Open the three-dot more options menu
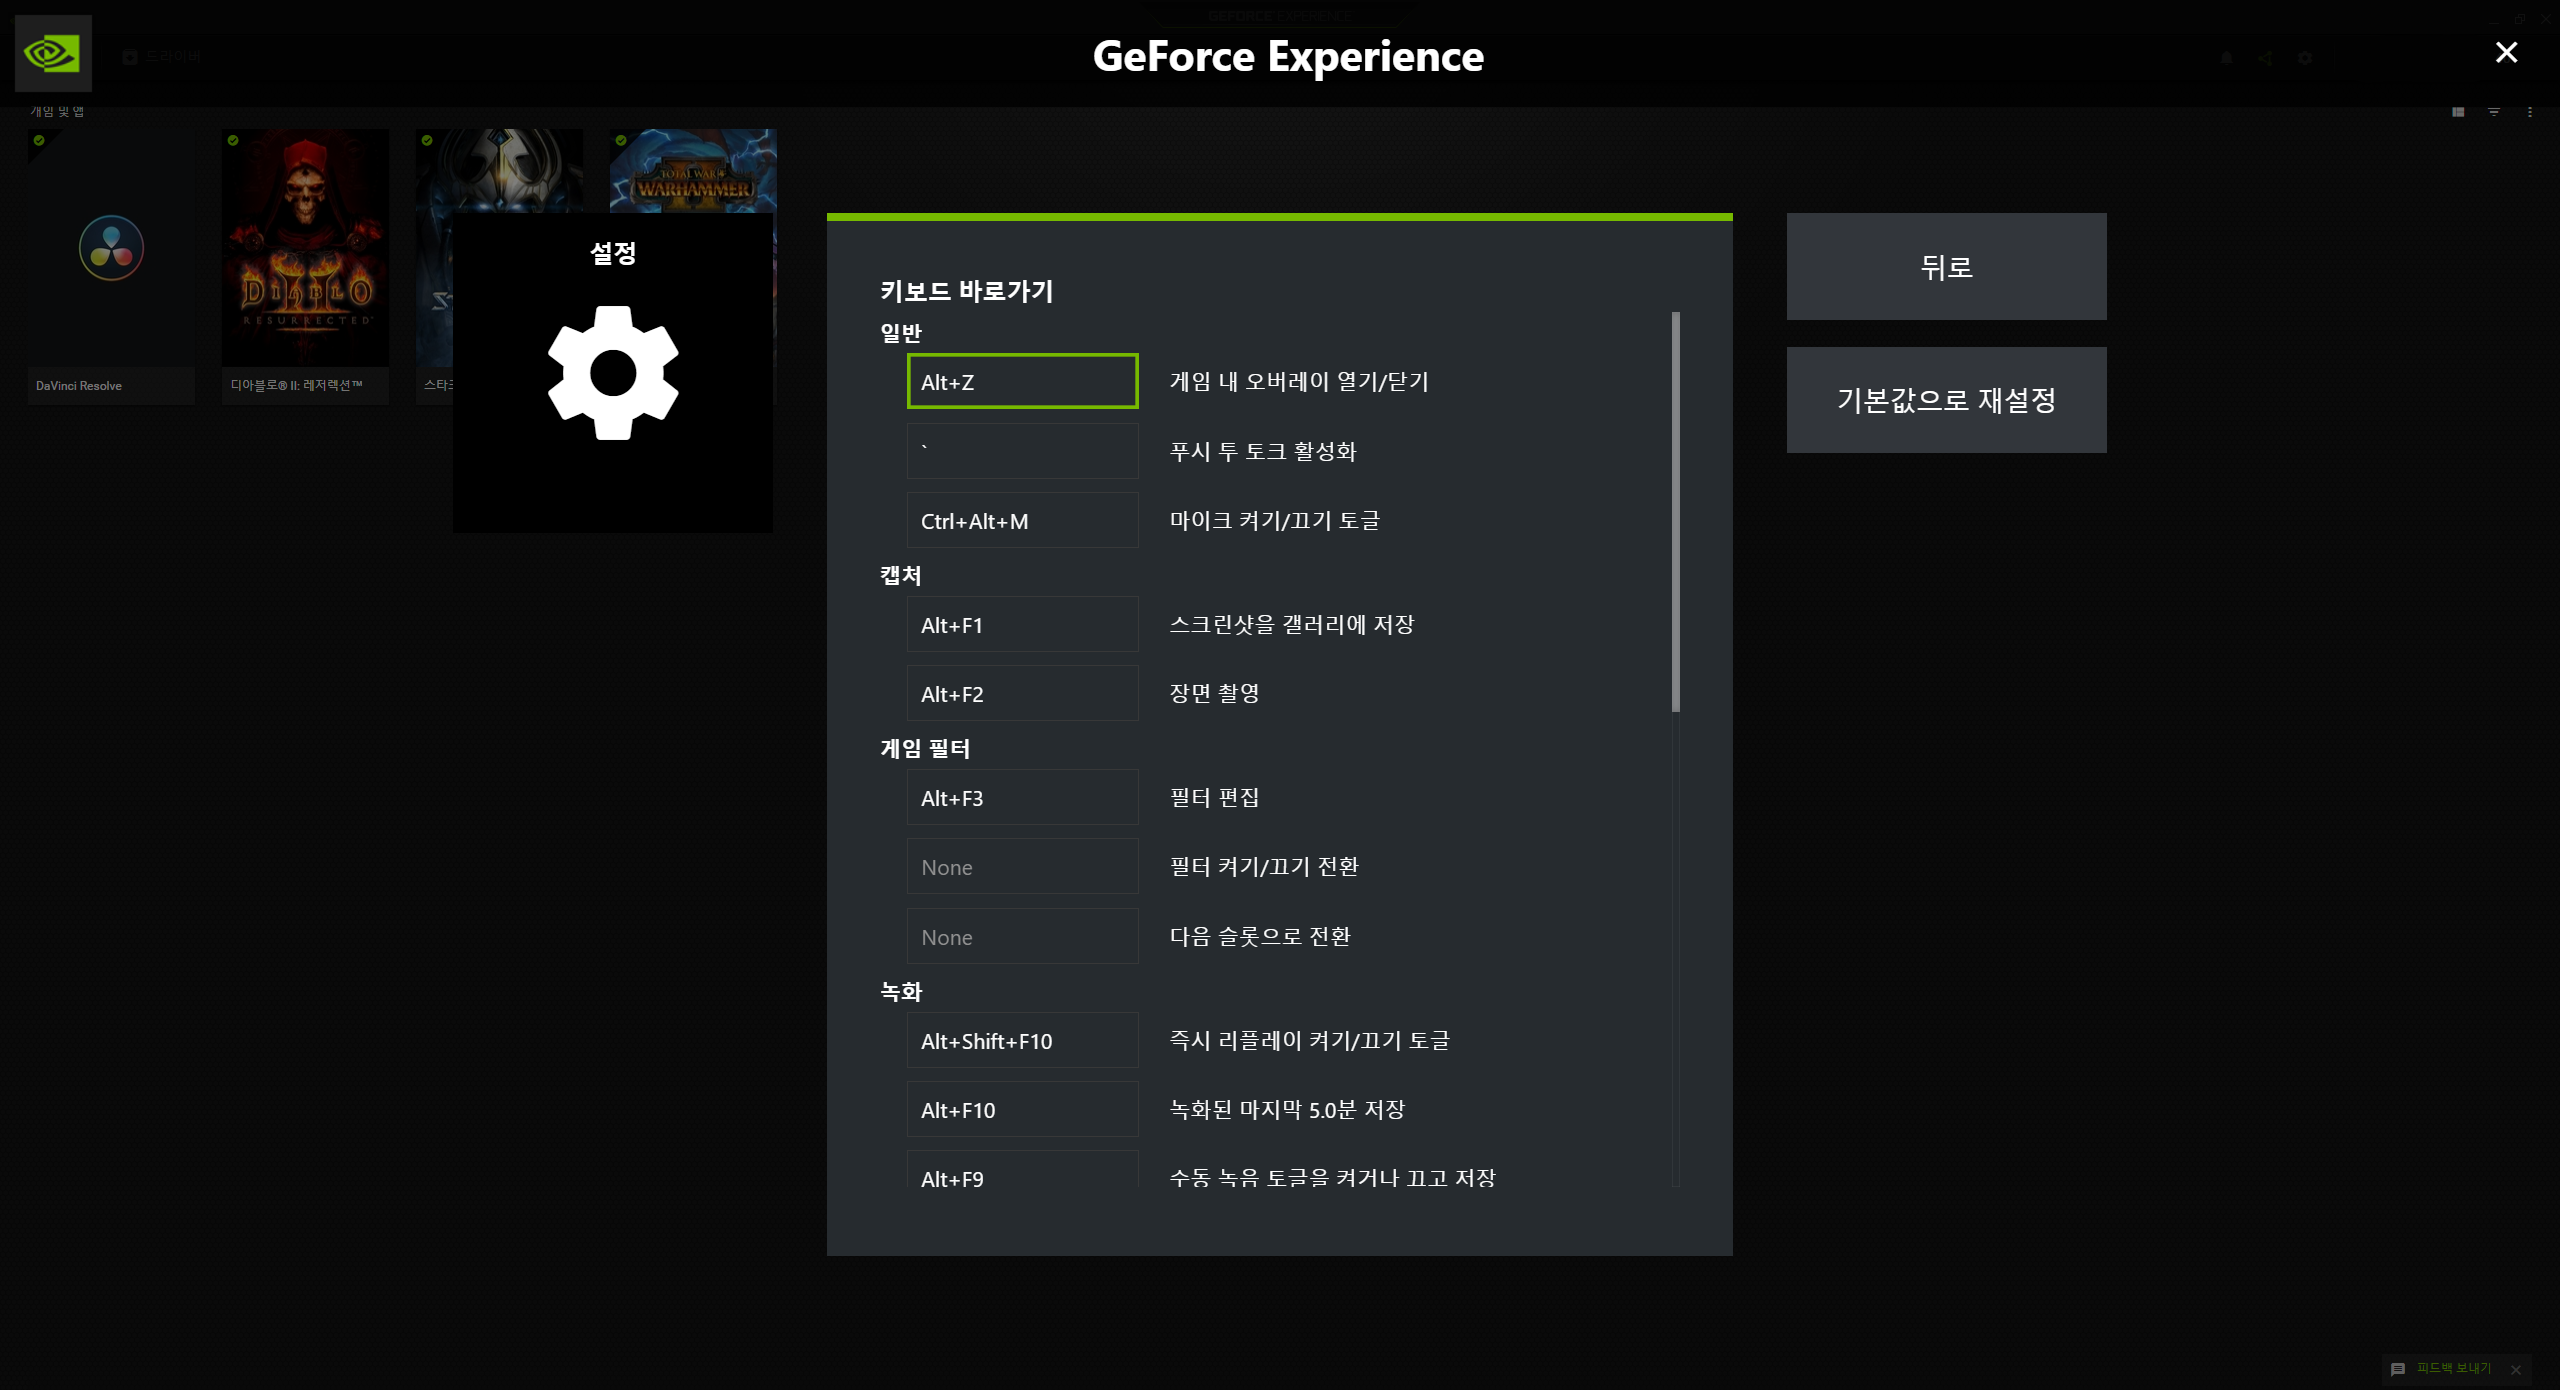2560x1390 pixels. [x=2530, y=112]
